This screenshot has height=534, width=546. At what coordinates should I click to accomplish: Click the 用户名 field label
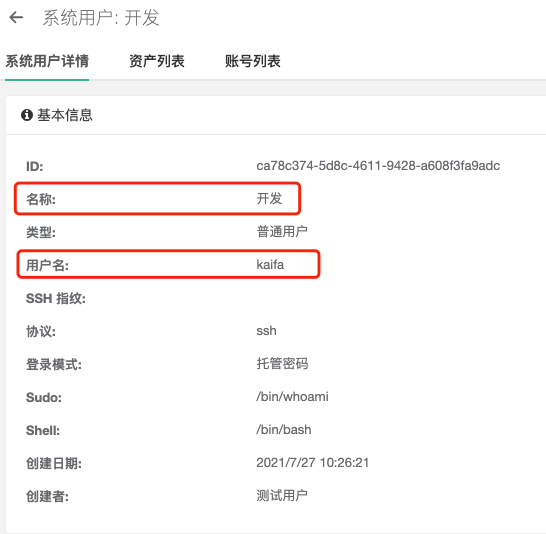[47, 265]
